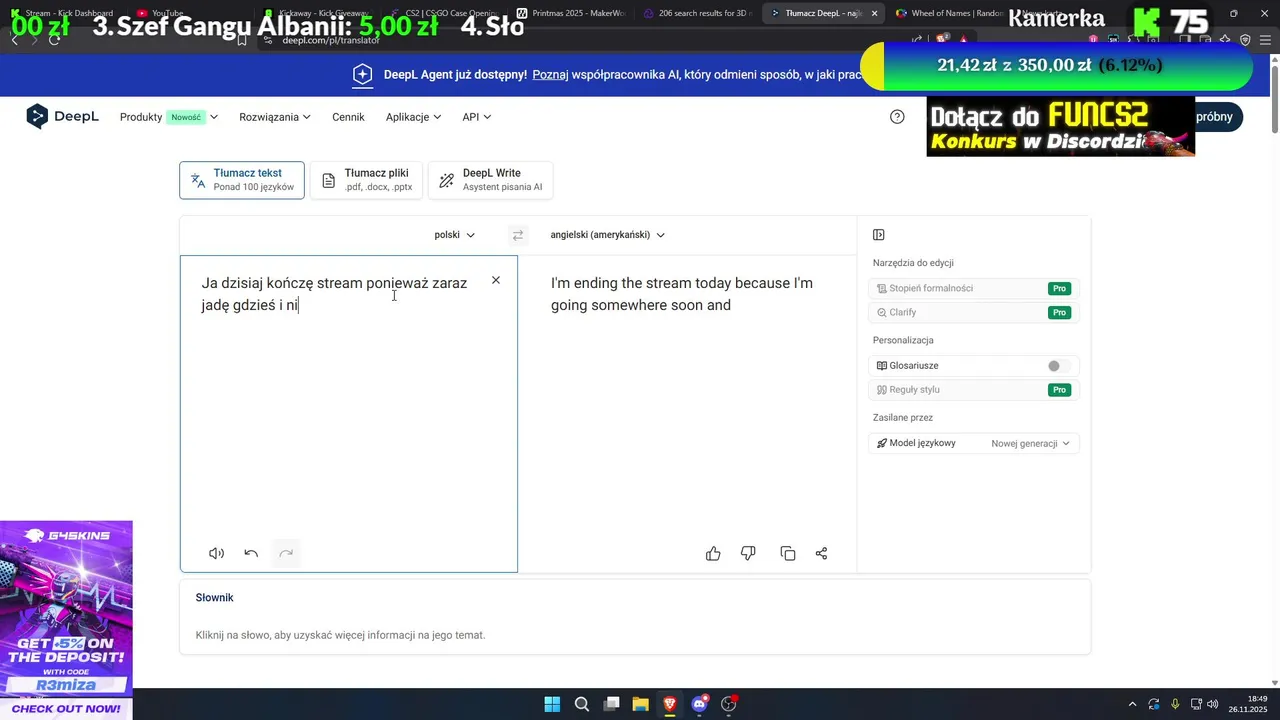Screen dimensions: 1280x720
Task: Select the Tłumacz pliki tab
Action: (366, 180)
